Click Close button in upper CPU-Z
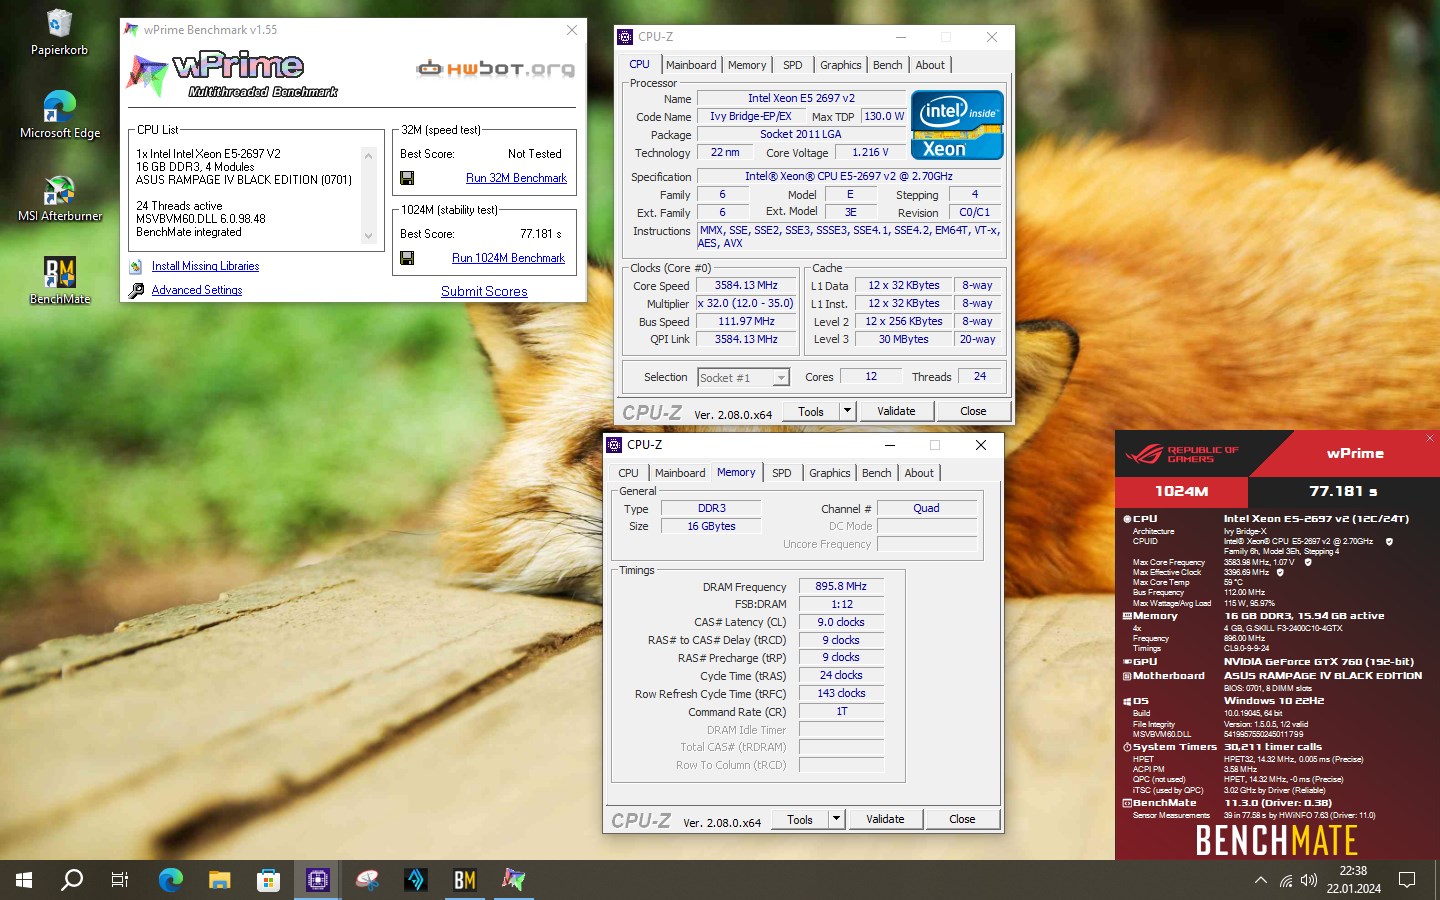Viewport: 1440px width, 900px height. click(973, 411)
